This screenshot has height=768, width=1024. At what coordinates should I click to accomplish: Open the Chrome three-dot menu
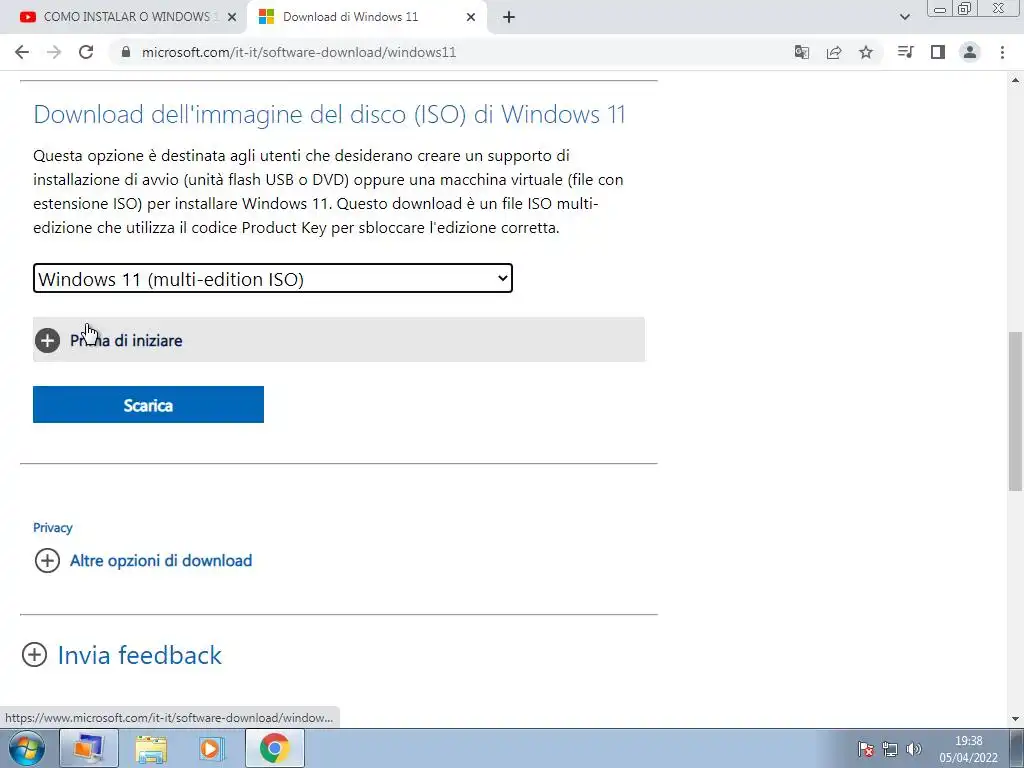(x=1002, y=52)
